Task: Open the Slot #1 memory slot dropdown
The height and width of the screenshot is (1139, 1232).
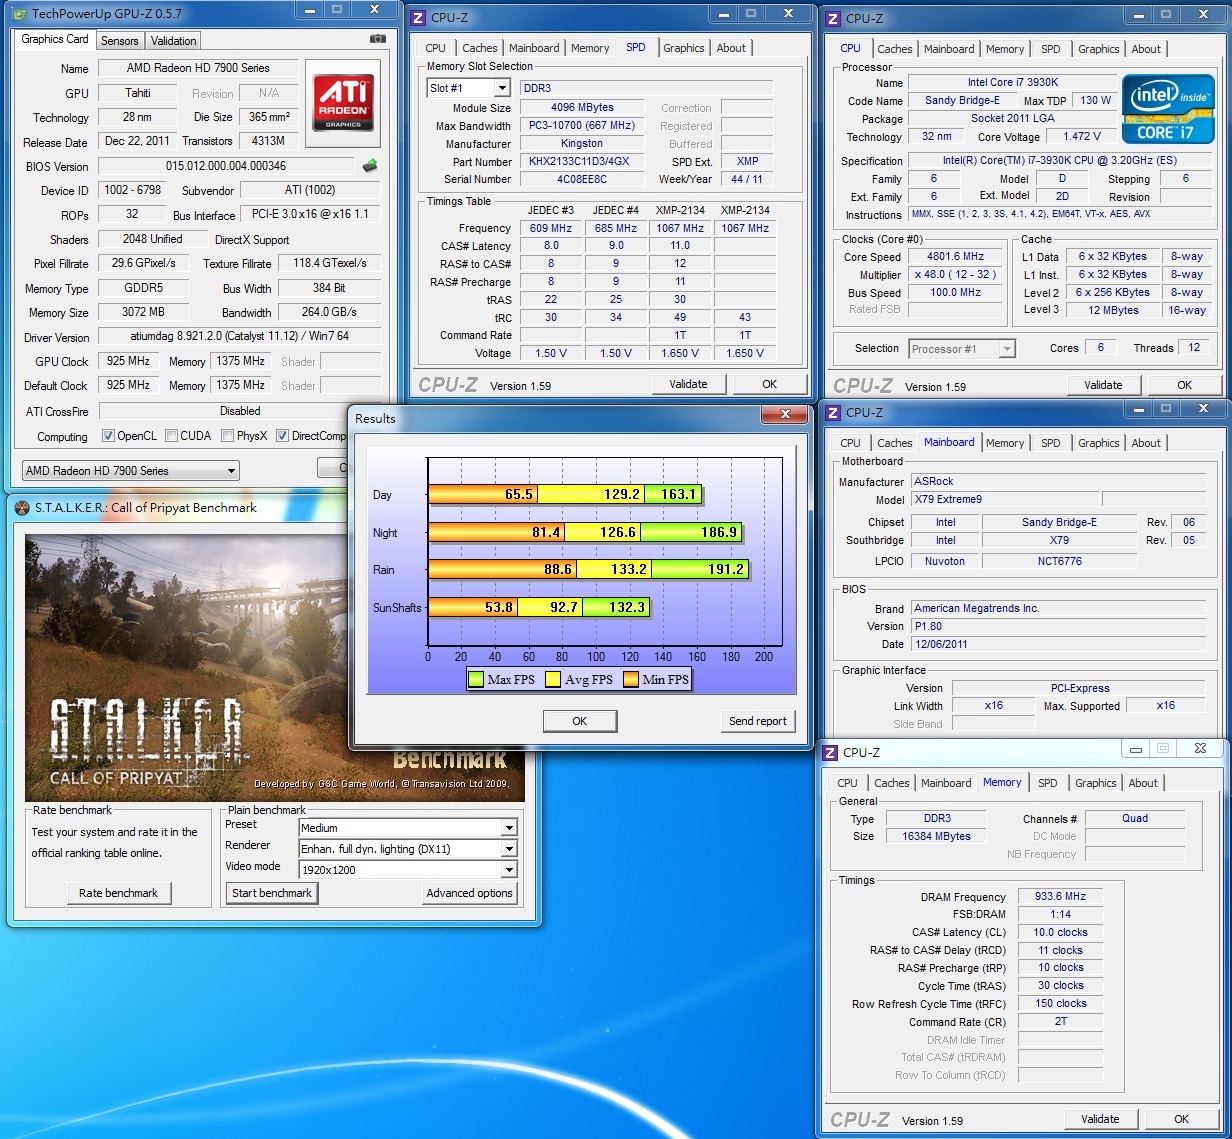Action: click(501, 88)
